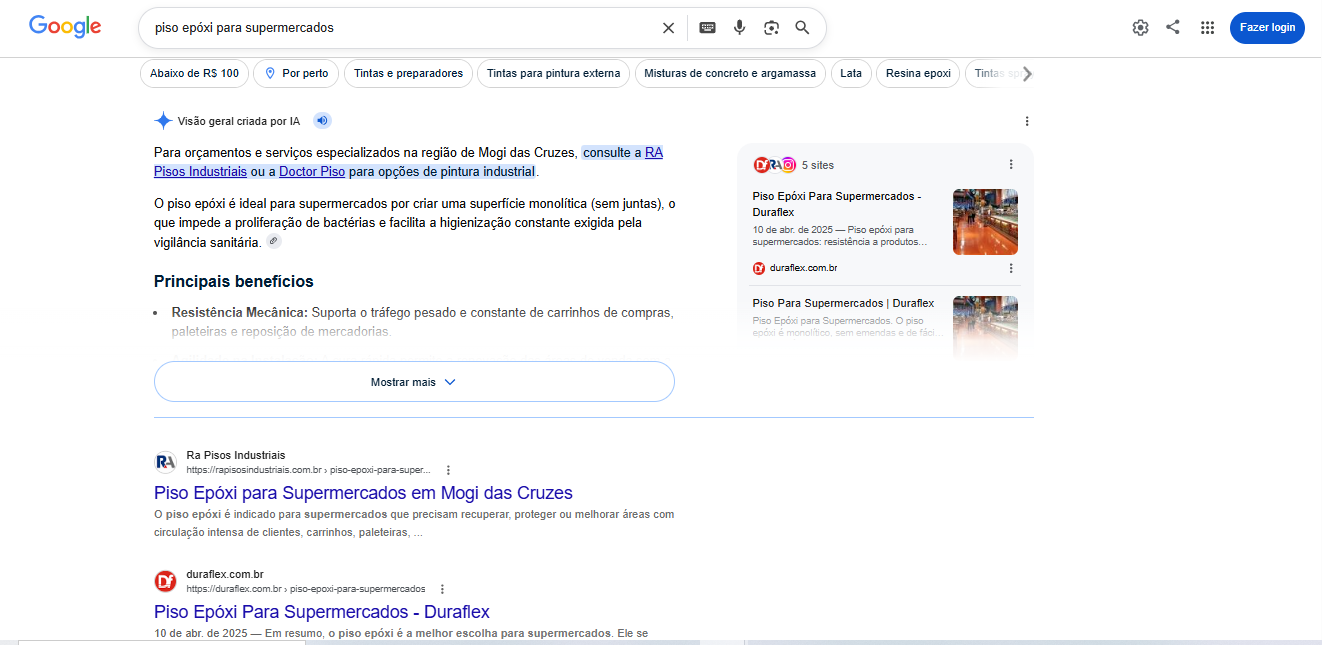
Task: Search by image with the camera icon
Action: click(x=771, y=28)
